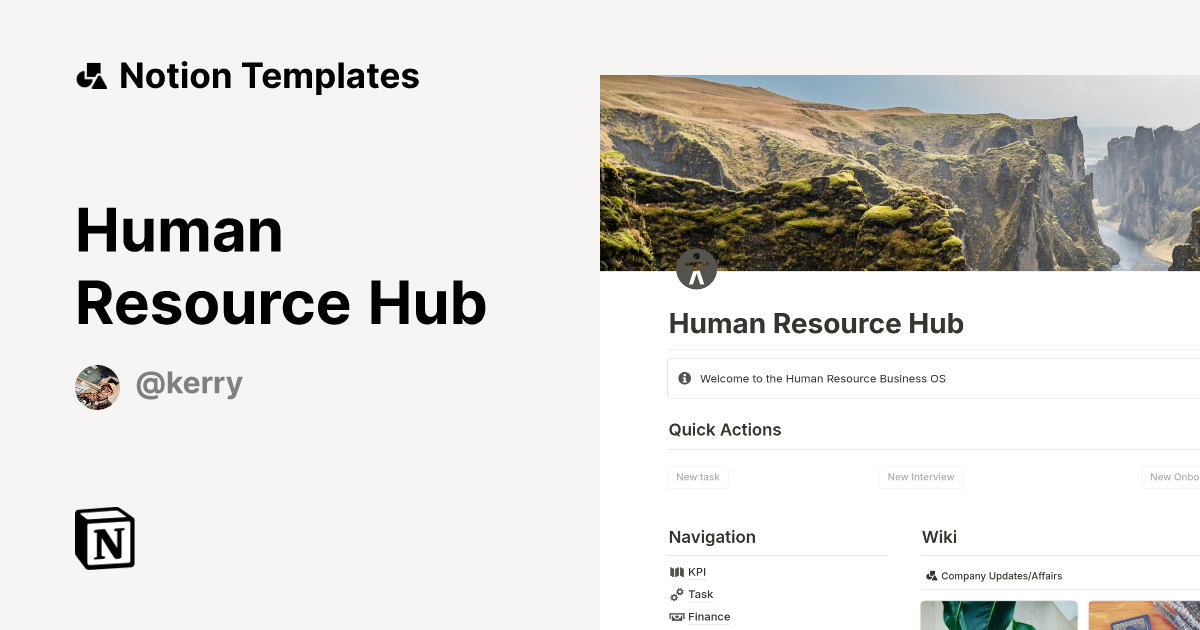Click the icon beside Company Updates/Affairs
This screenshot has height=630, width=1200.
click(930, 575)
